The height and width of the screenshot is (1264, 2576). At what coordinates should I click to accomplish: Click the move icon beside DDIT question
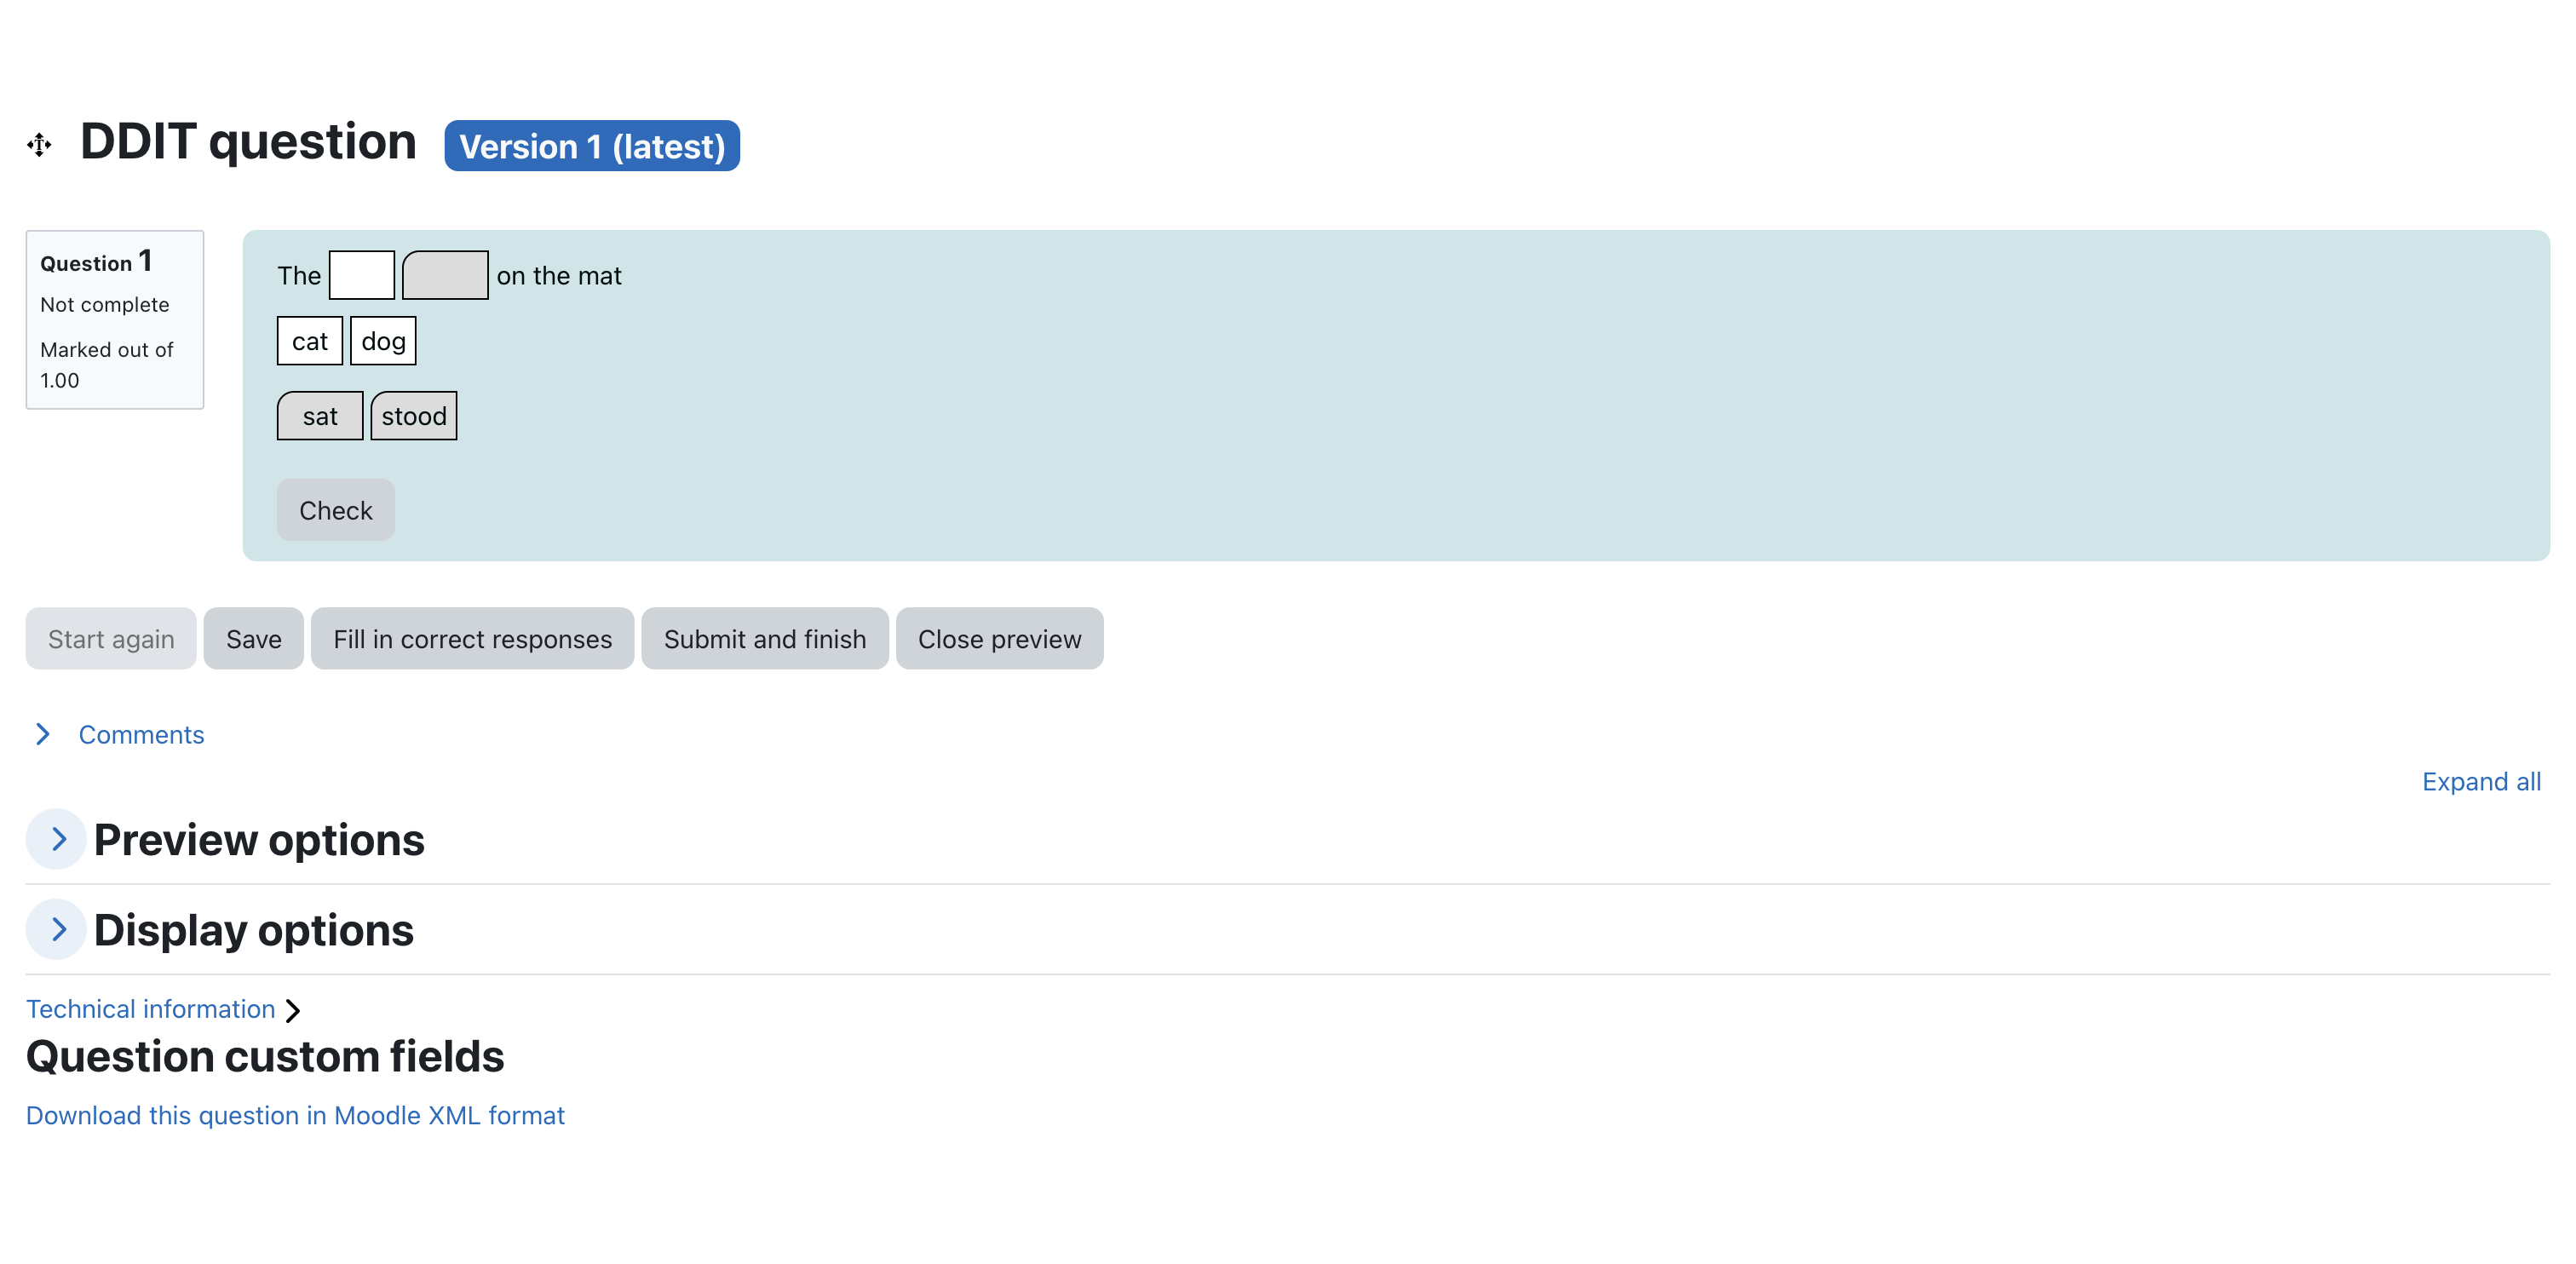(x=39, y=145)
